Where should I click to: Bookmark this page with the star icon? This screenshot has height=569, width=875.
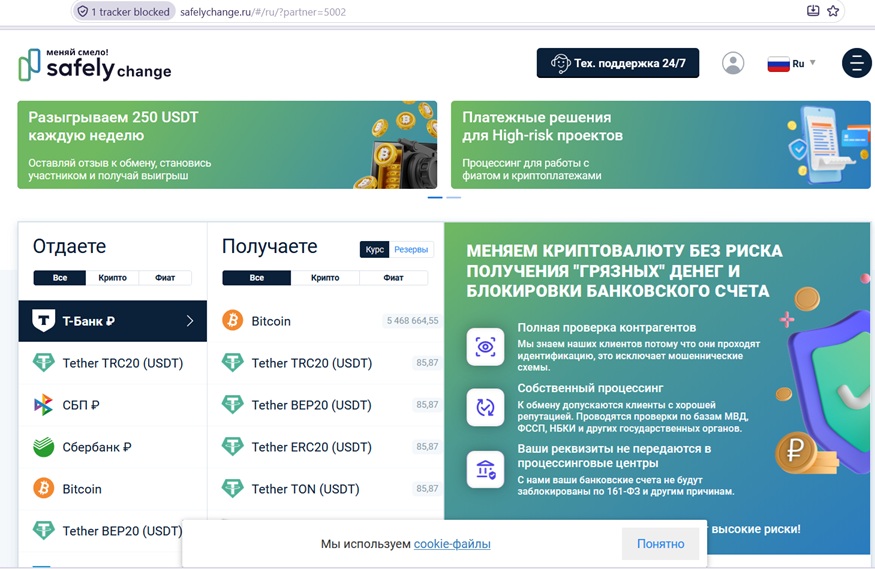833,11
